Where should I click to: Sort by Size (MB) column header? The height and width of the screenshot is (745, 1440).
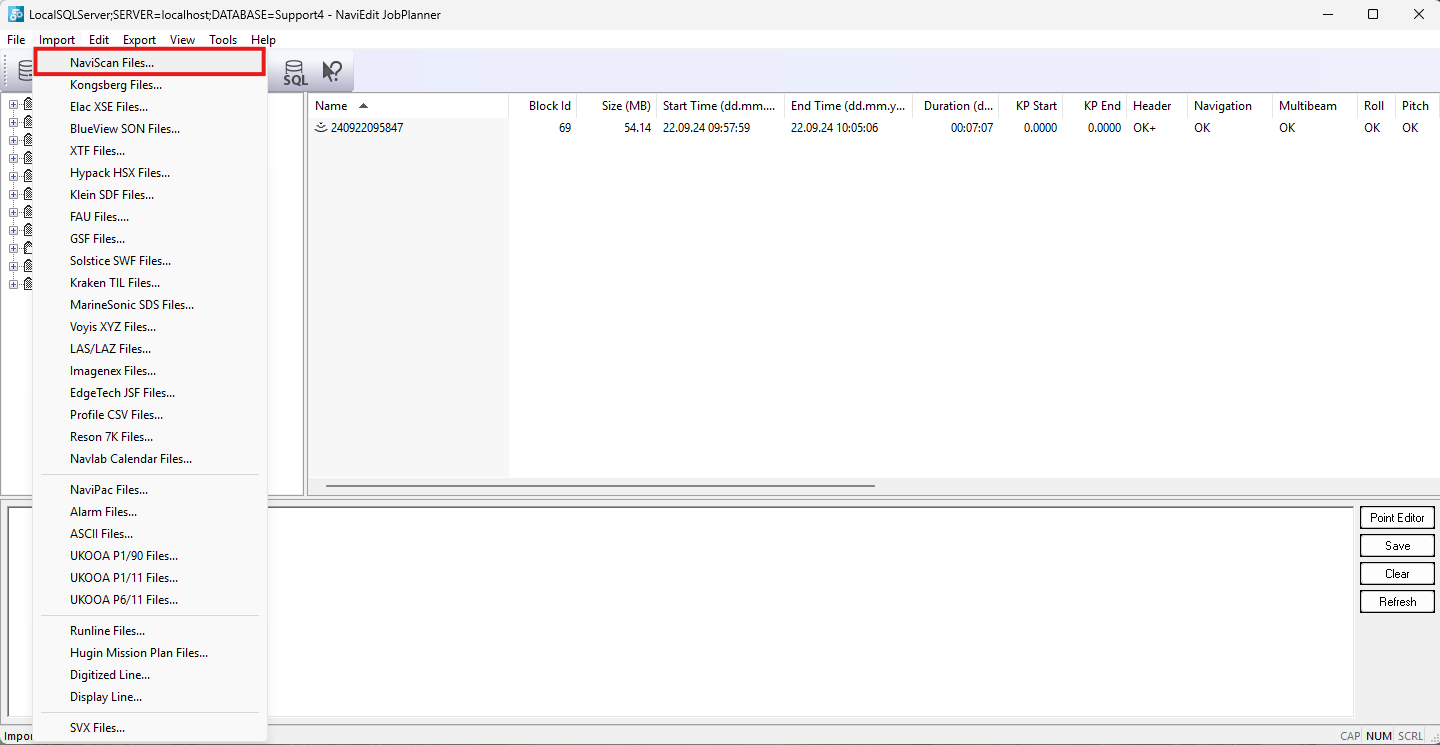(617, 106)
